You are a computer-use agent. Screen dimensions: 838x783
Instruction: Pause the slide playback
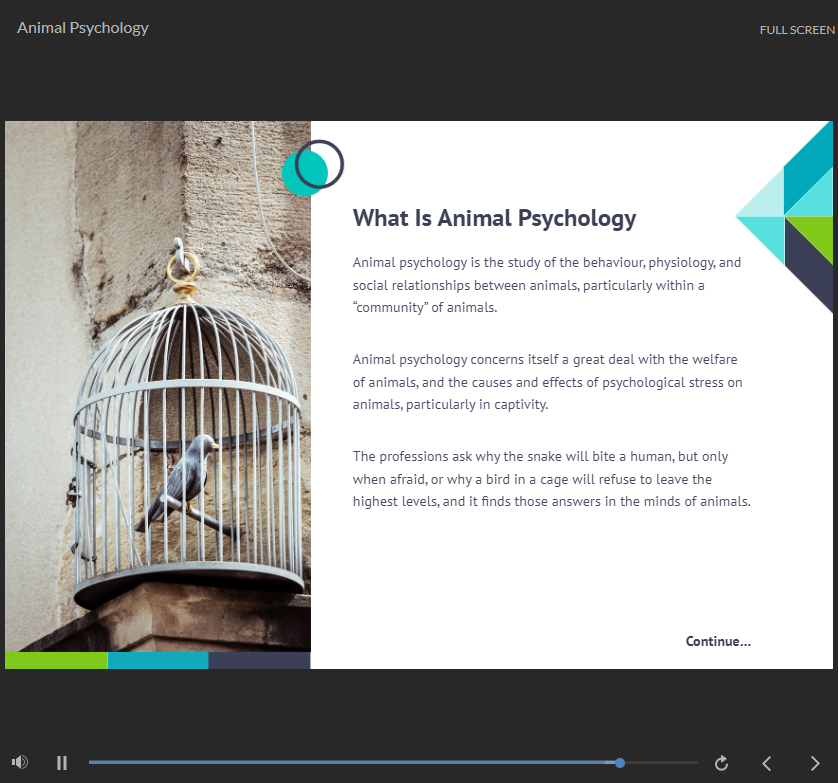[x=61, y=762]
